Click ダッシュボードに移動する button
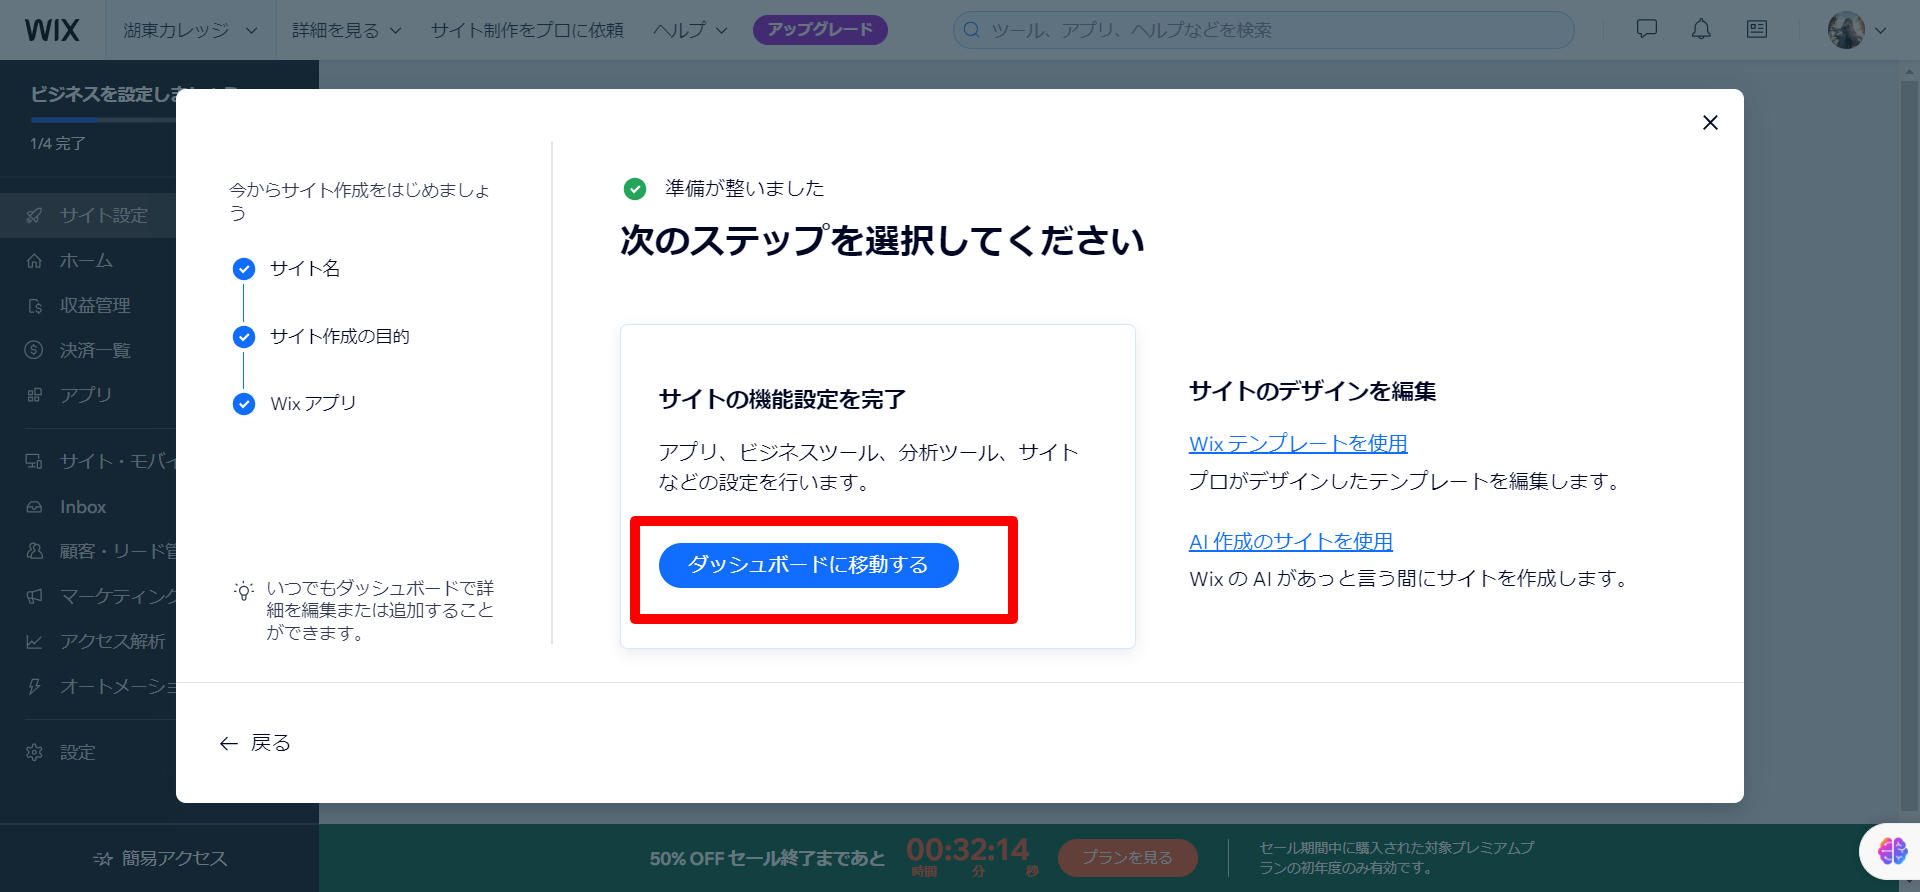Image resolution: width=1920 pixels, height=892 pixels. point(808,565)
